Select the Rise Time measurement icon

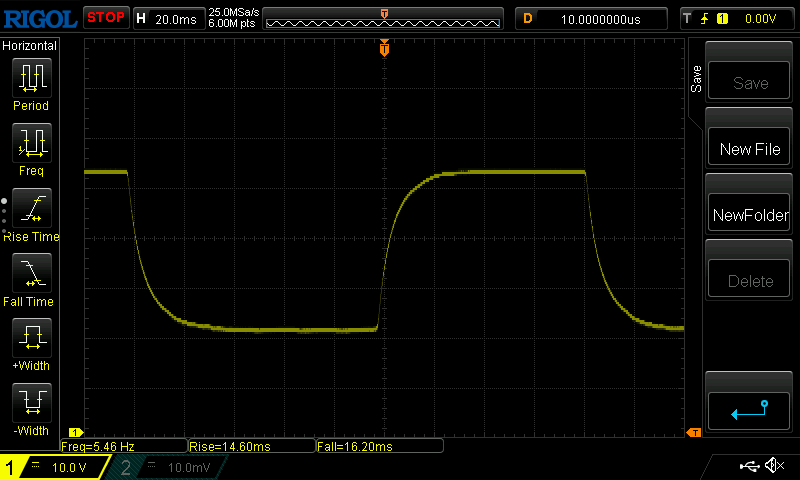[31, 209]
